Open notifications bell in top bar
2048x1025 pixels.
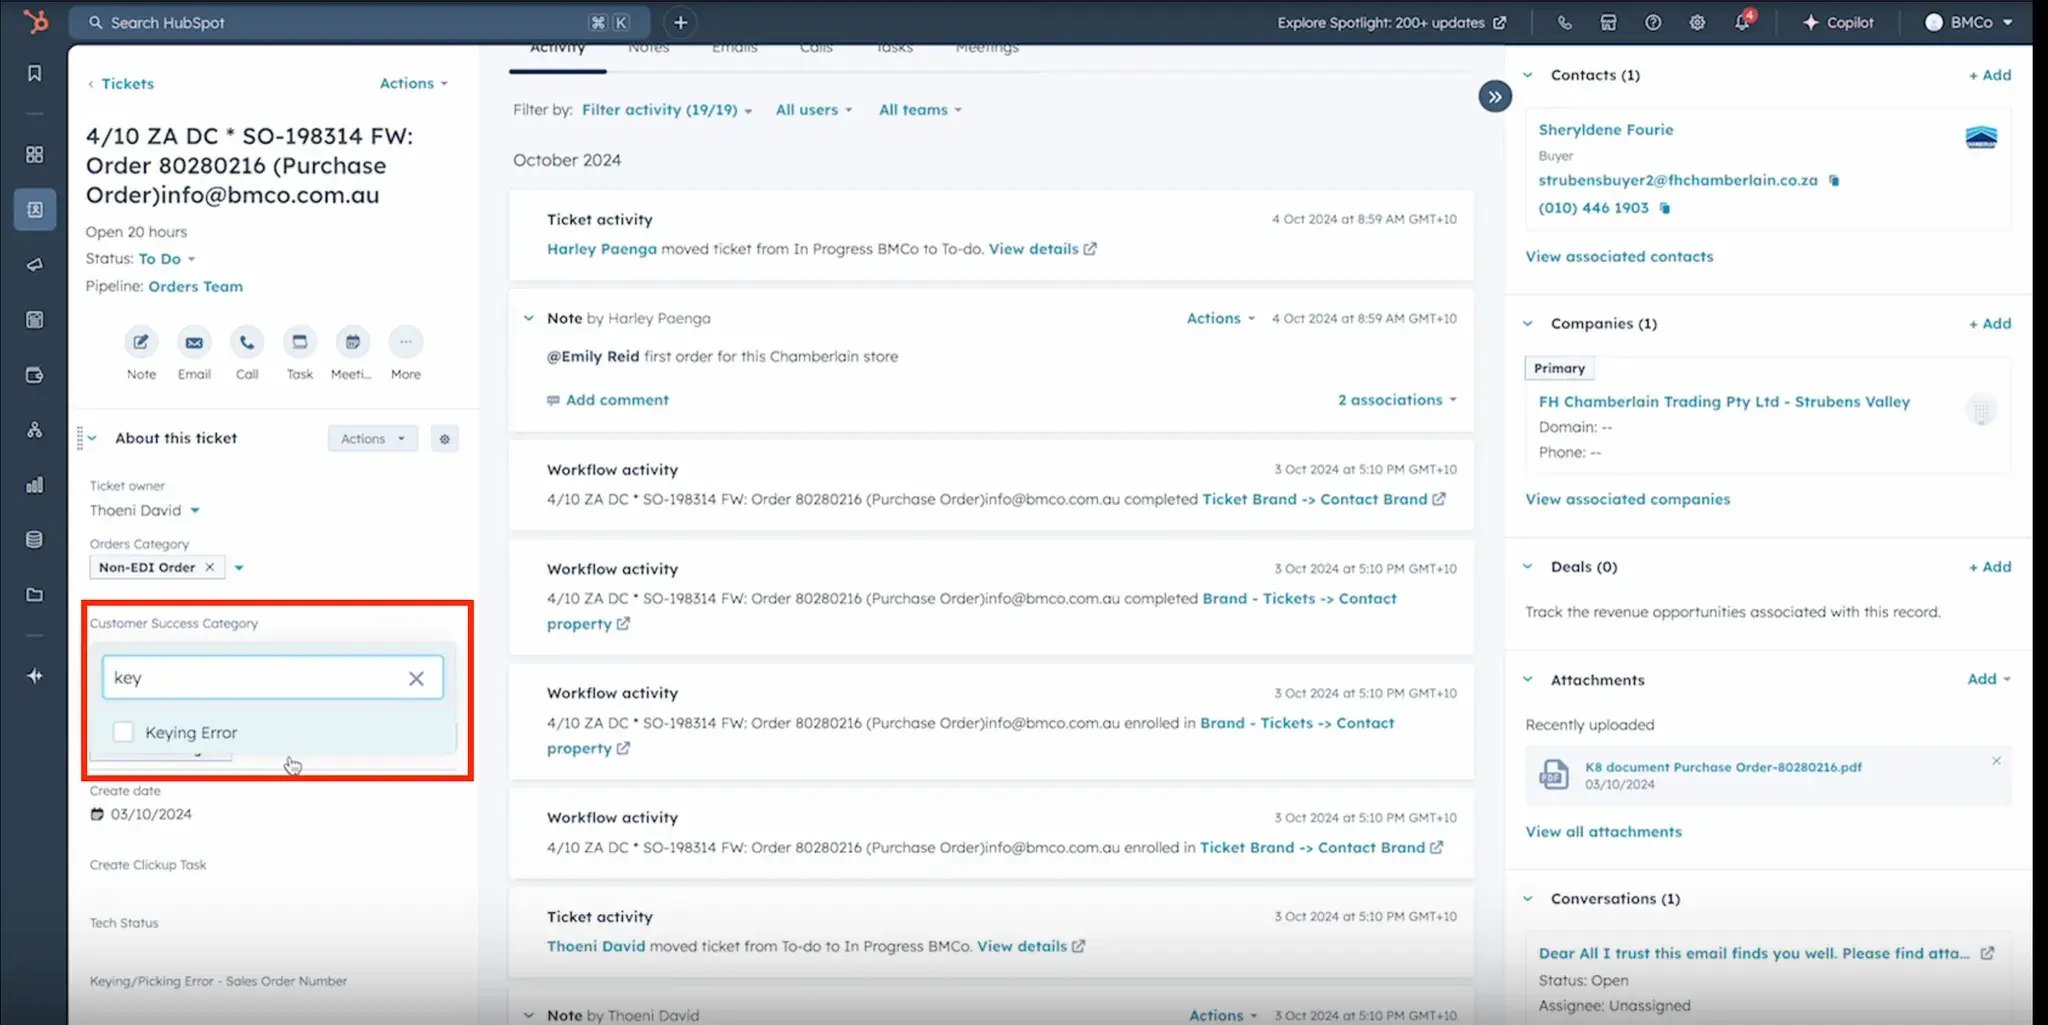[1742, 22]
